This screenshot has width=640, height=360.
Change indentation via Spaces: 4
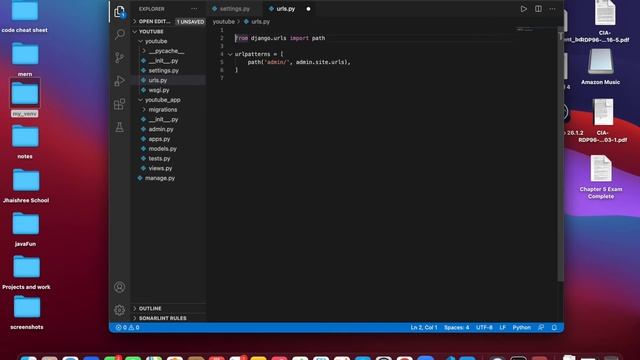(x=456, y=327)
